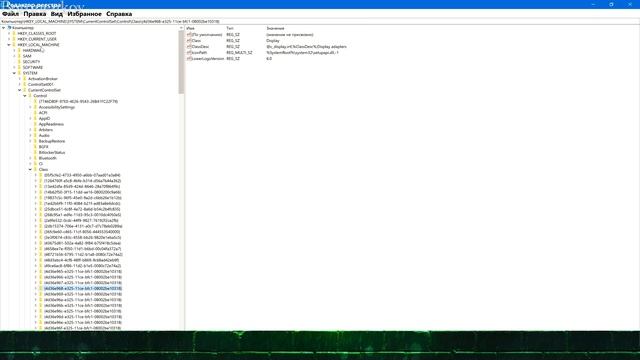This screenshot has width=640, height=360.
Task: Click the HKEY_LOCAL_MACHINE folder icon
Action: (x=14, y=45)
